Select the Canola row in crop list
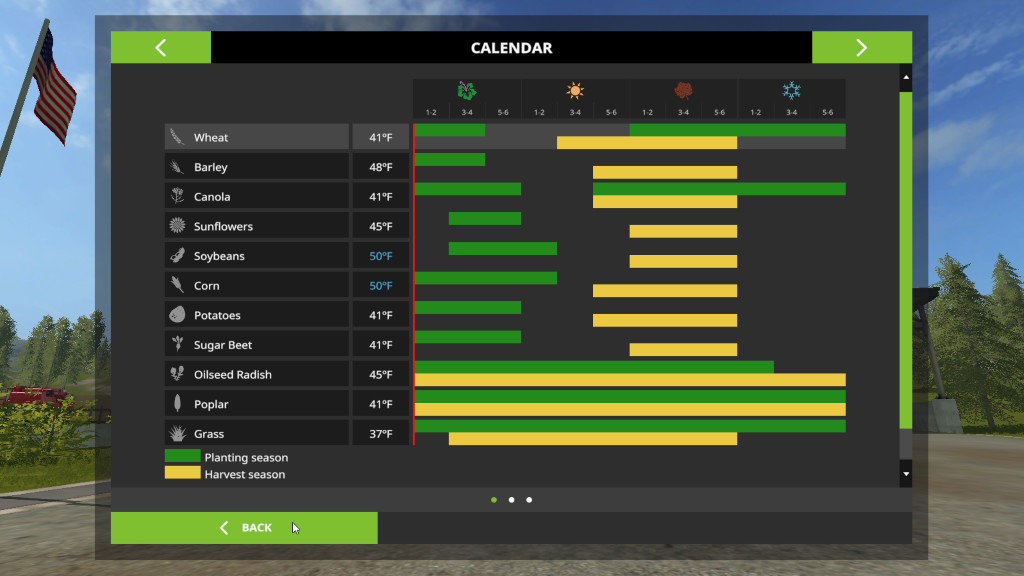The height and width of the screenshot is (576, 1024). click(257, 197)
